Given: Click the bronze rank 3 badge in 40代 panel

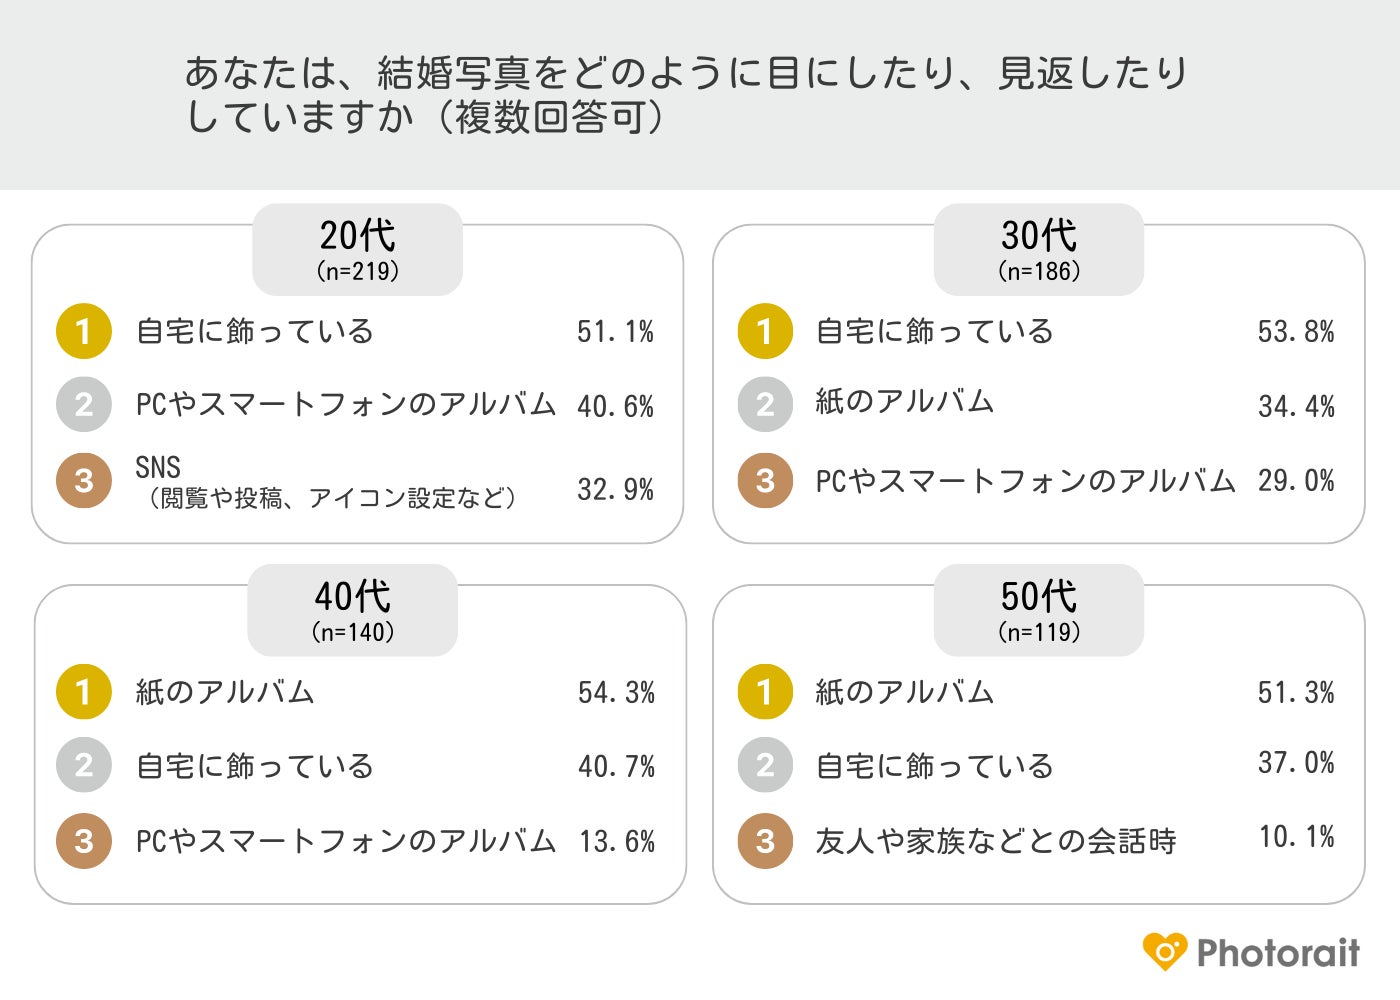Looking at the screenshot, I should pyautogui.click(x=83, y=841).
